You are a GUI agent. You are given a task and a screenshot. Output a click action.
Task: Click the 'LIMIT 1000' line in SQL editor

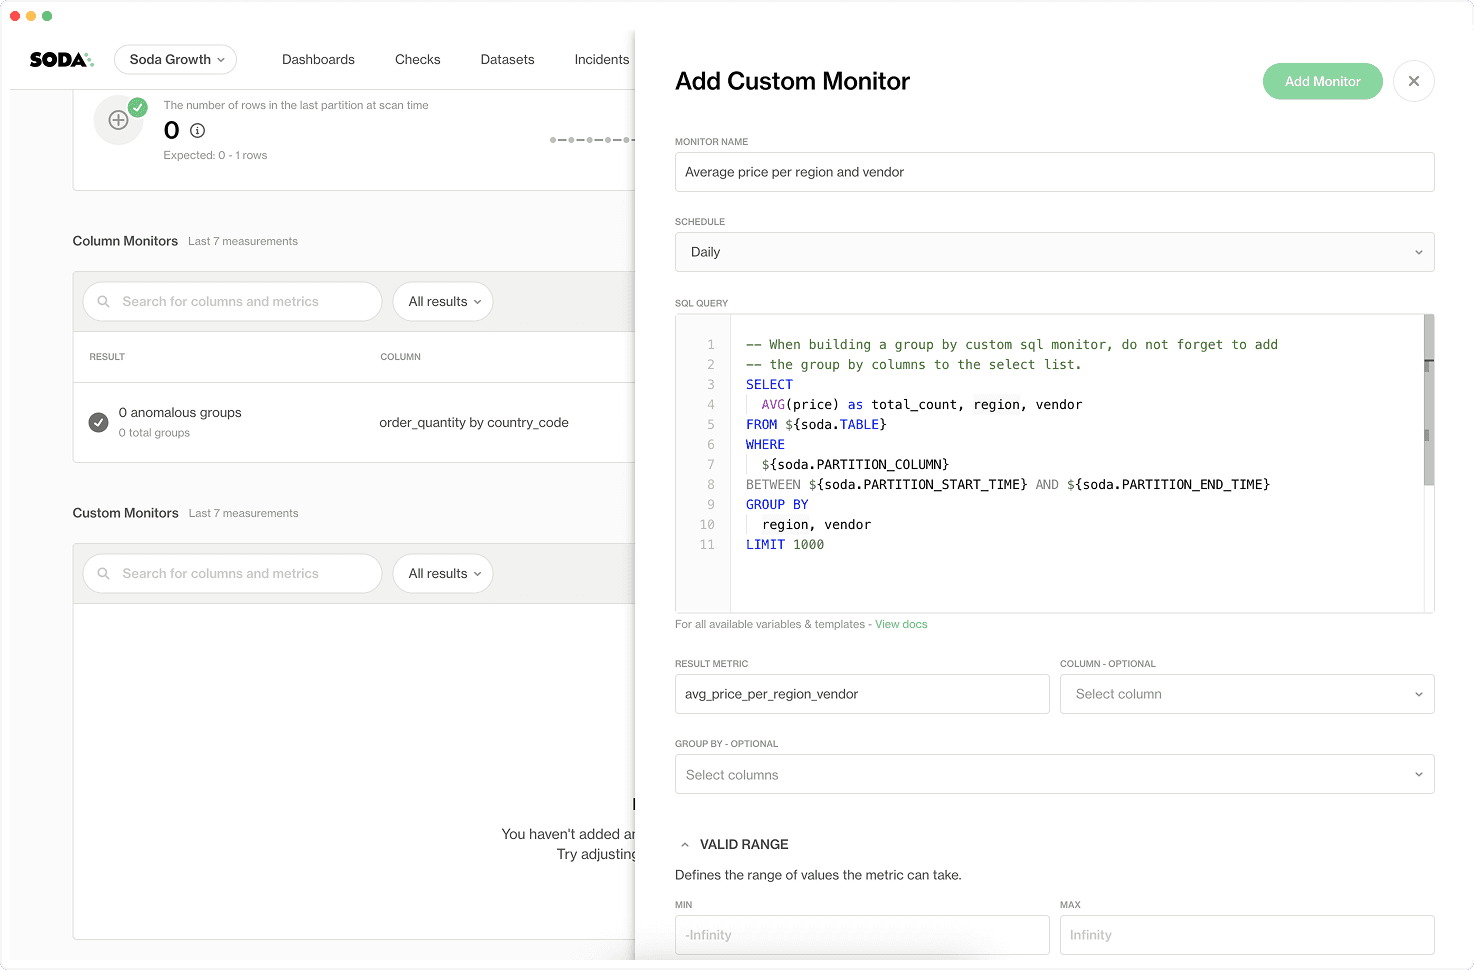pos(785,544)
